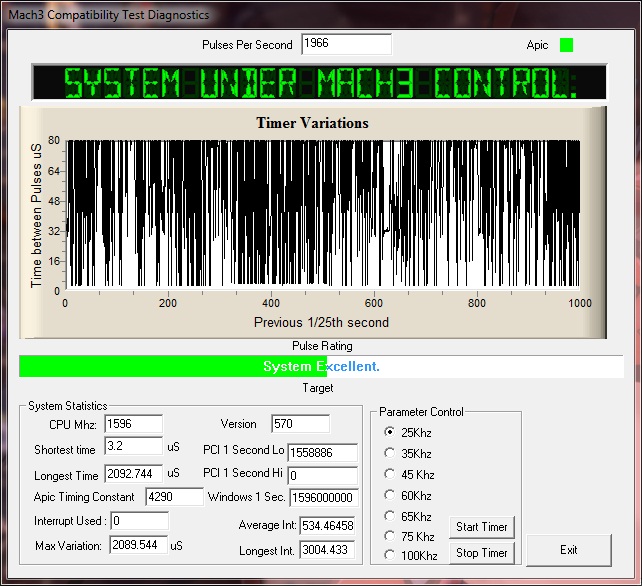Screen dimensions: 642x586
Task: Click the 'Time between Pulses uS' axis label
Action: pyautogui.click(x=36, y=215)
